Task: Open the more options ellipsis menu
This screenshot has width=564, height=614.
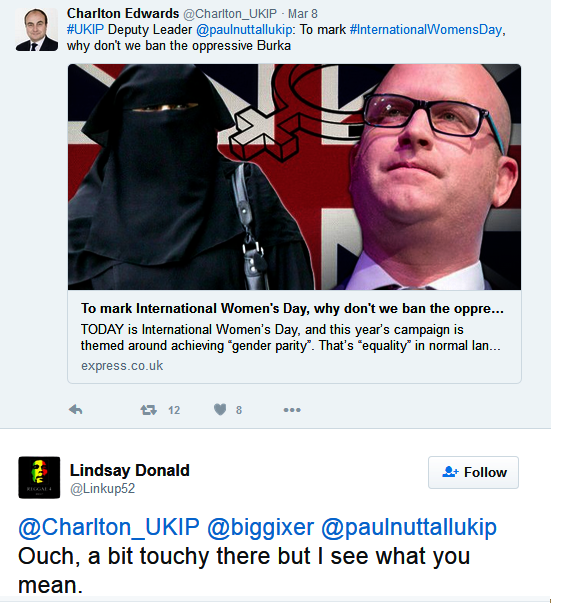Action: (x=292, y=410)
